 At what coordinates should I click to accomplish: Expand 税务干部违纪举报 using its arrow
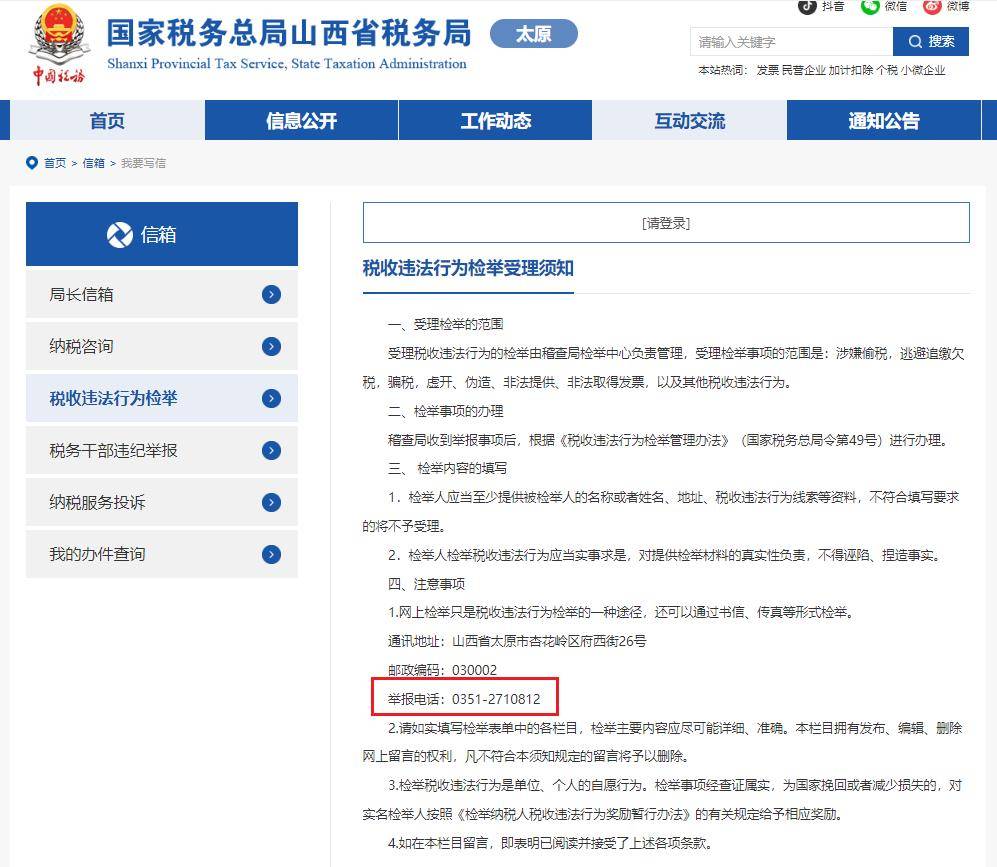point(271,450)
